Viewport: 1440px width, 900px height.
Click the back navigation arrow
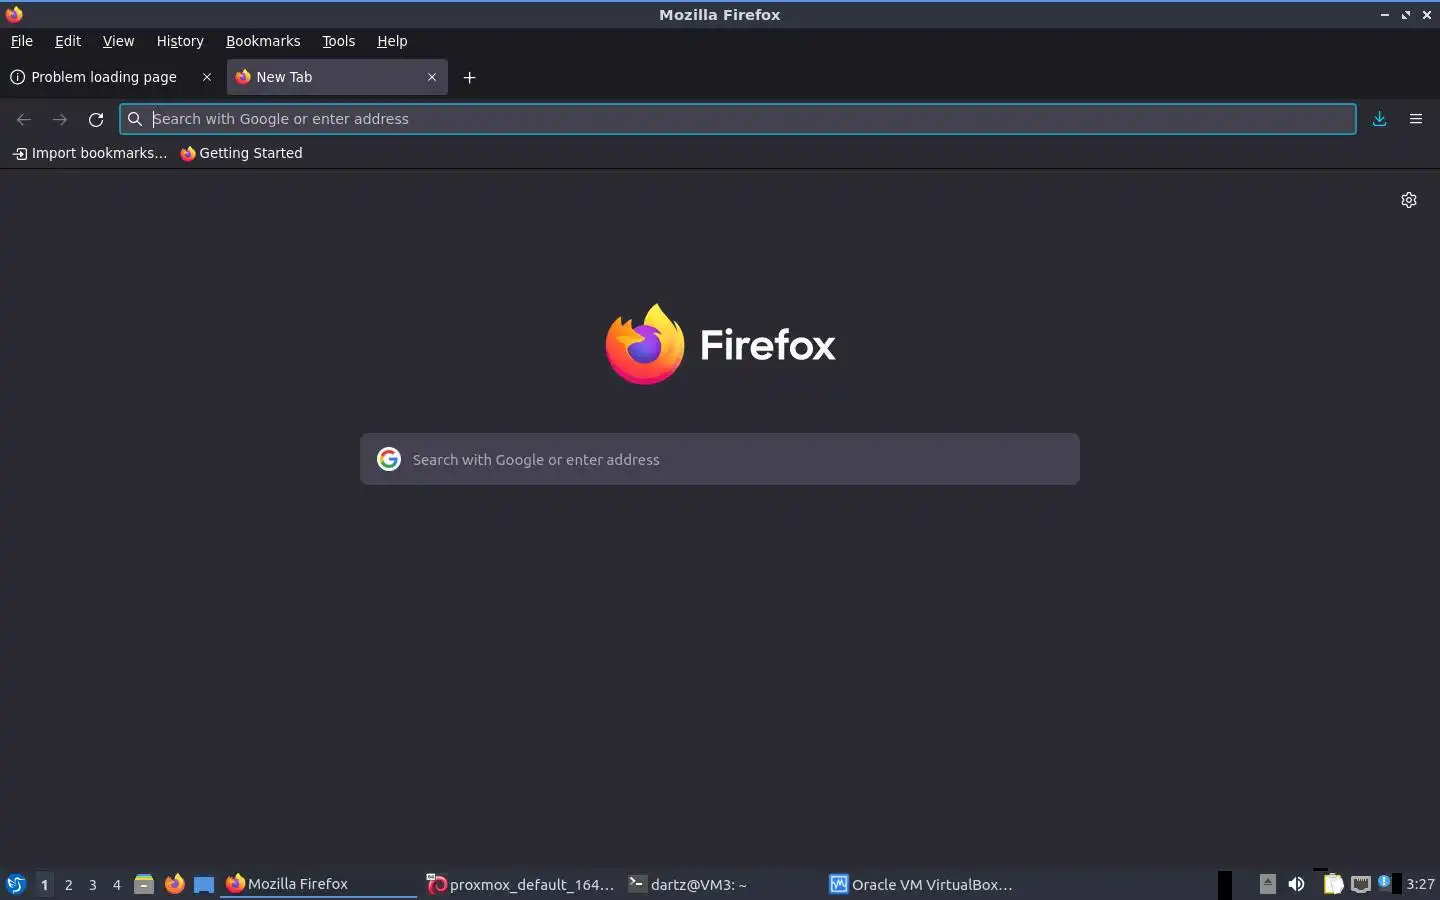pyautogui.click(x=24, y=119)
